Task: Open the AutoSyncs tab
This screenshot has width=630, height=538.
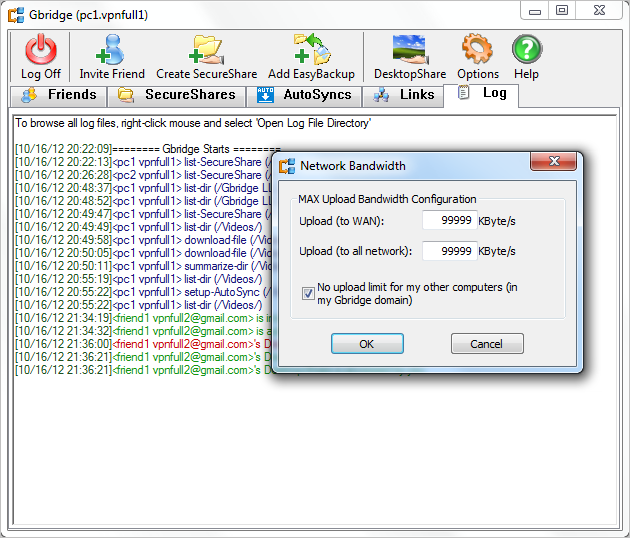Action: [304, 95]
